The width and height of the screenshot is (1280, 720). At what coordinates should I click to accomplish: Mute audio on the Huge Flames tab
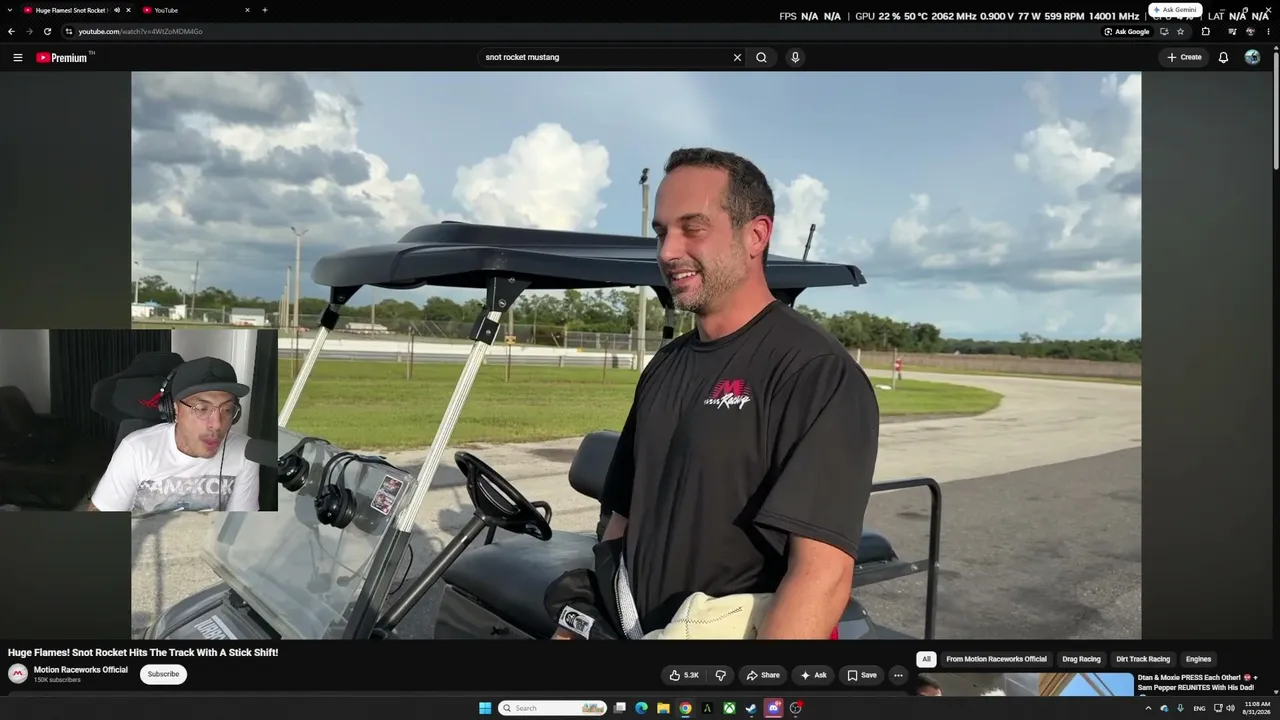coord(116,10)
